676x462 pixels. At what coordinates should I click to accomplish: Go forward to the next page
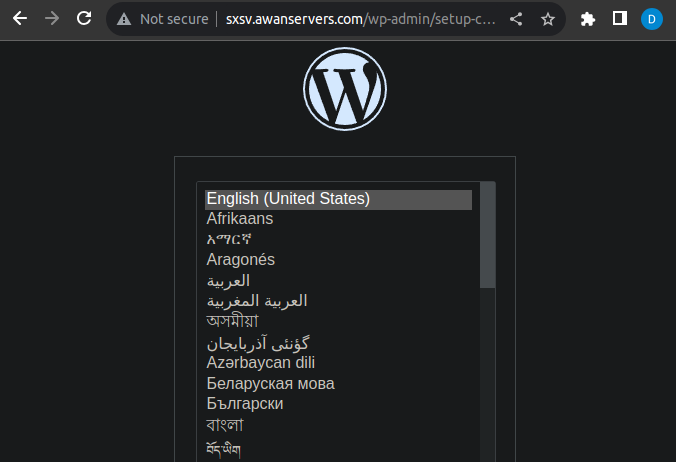(52, 19)
